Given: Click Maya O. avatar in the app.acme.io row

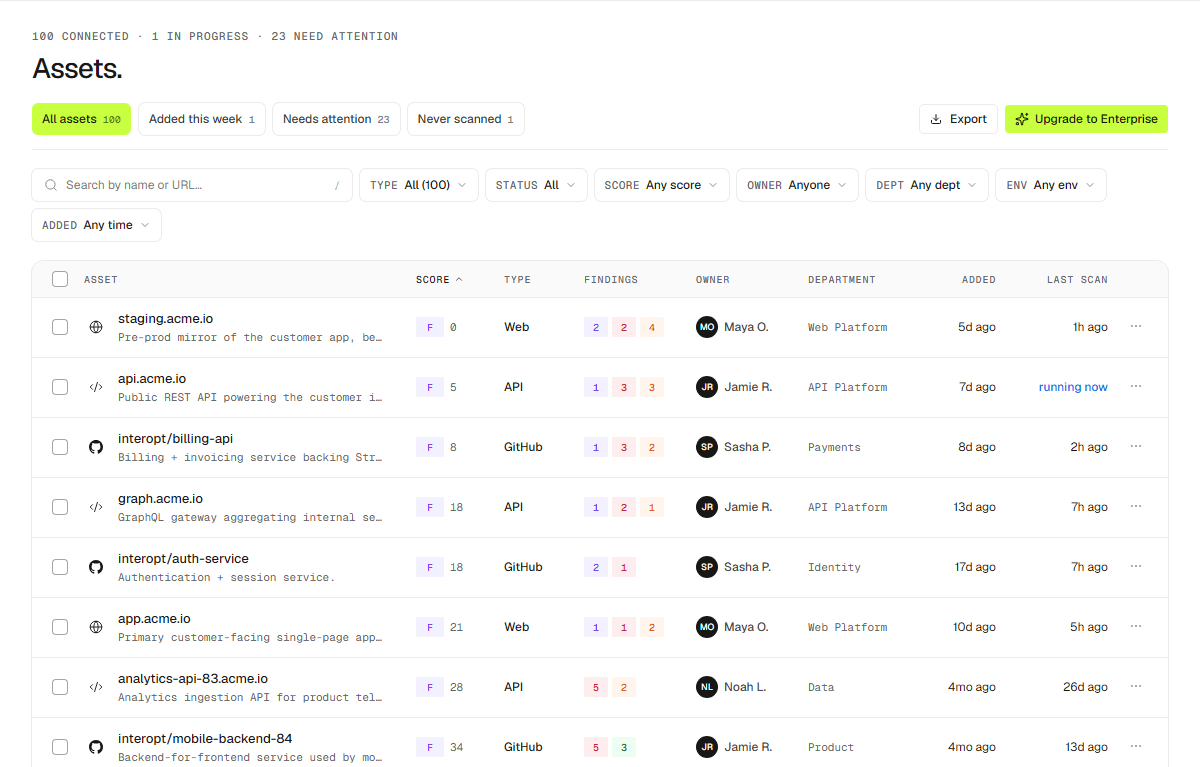Looking at the screenshot, I should [707, 627].
